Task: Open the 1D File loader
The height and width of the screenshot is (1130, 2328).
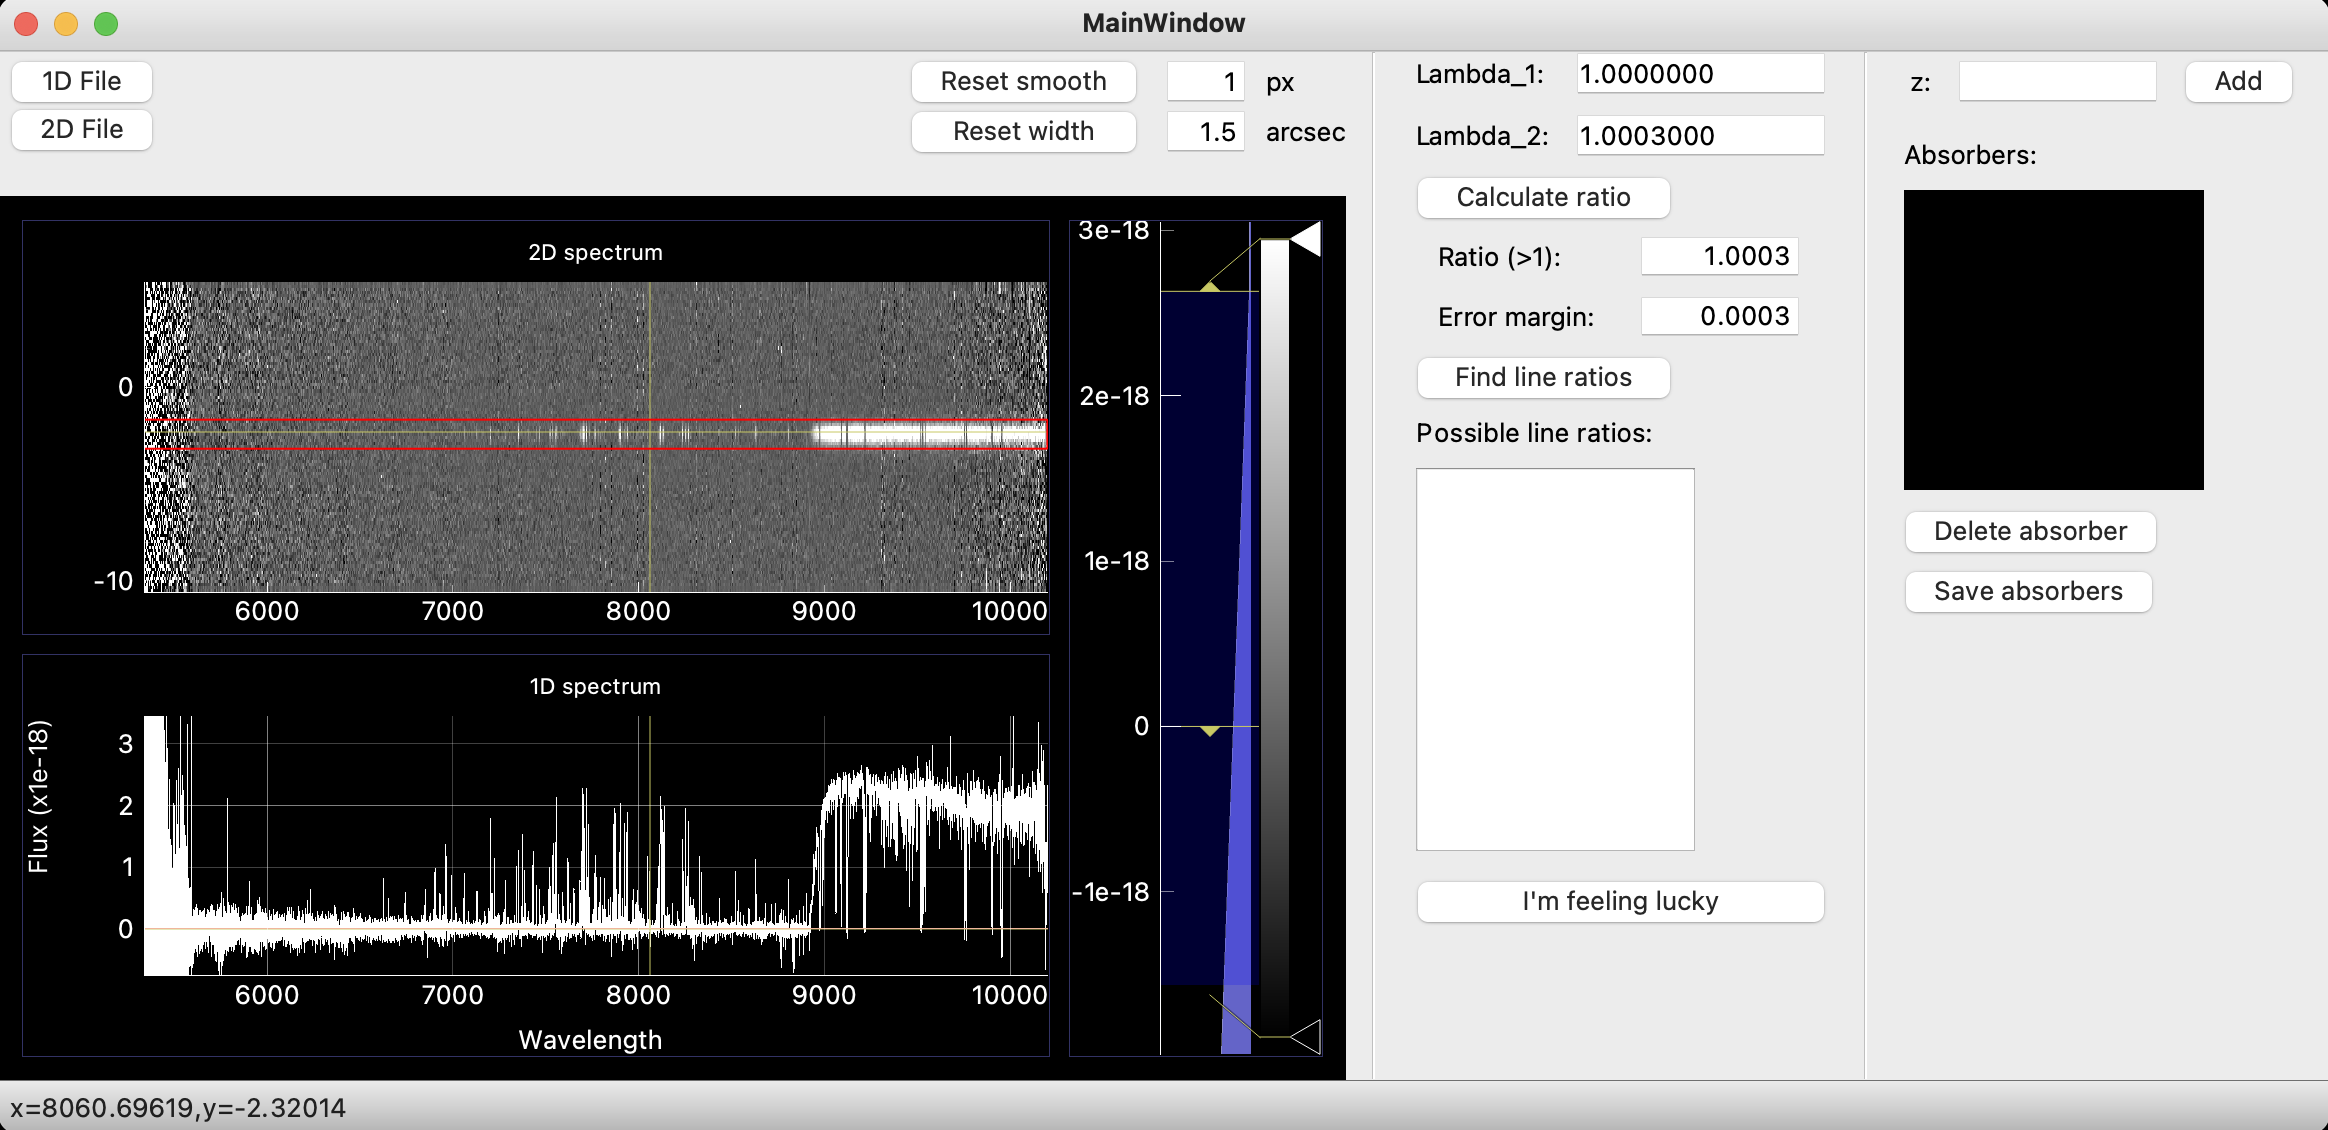Action: pyautogui.click(x=82, y=81)
